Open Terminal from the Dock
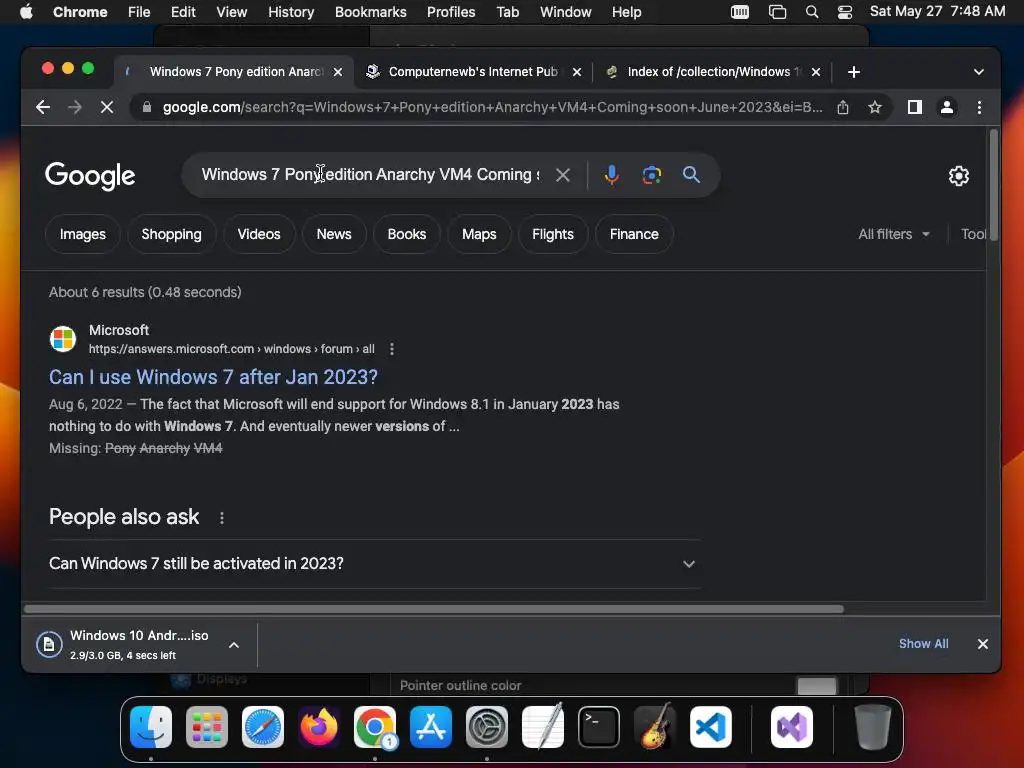This screenshot has width=1024, height=768. pyautogui.click(x=599, y=727)
